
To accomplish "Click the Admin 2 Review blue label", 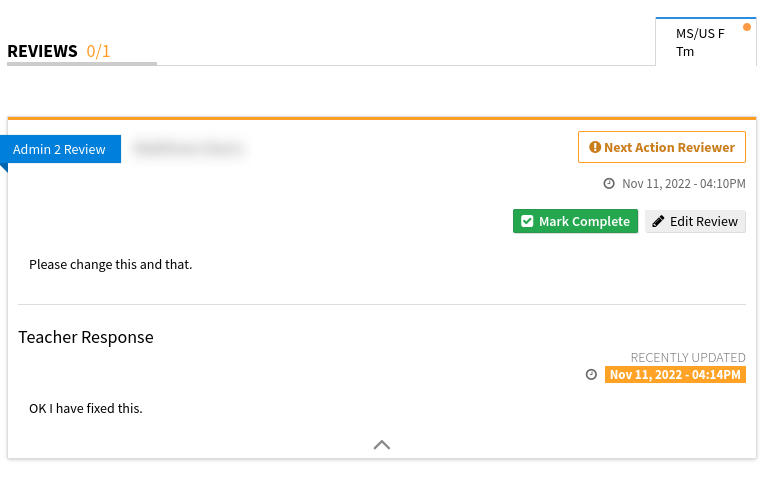I will tap(60, 149).
